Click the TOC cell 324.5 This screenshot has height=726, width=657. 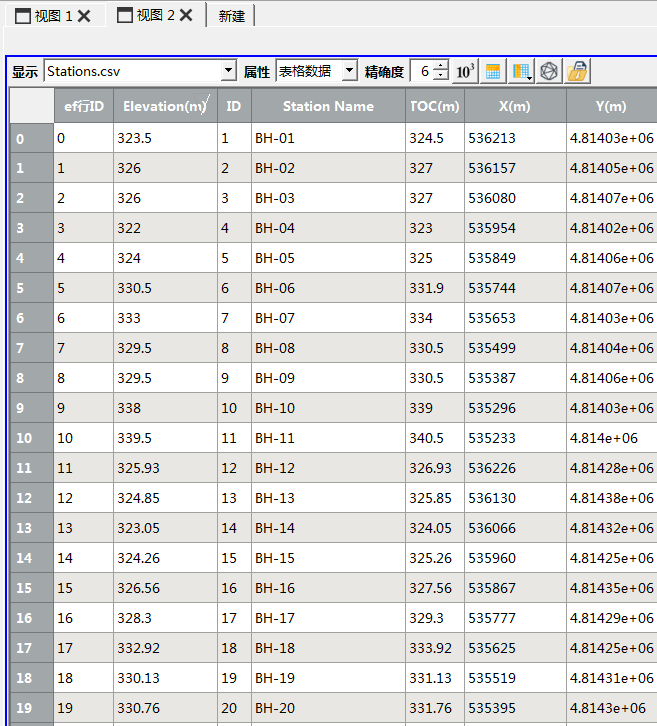click(x=435, y=138)
